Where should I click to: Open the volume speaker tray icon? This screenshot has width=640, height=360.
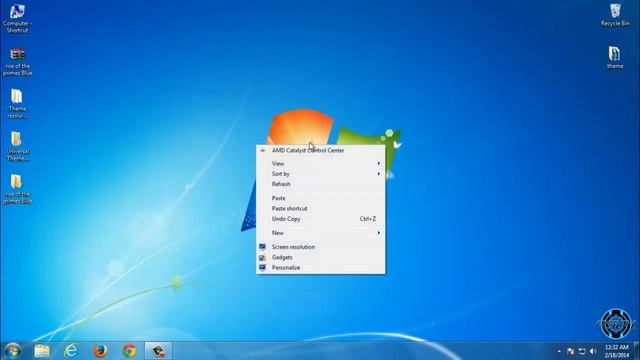pyautogui.click(x=593, y=351)
